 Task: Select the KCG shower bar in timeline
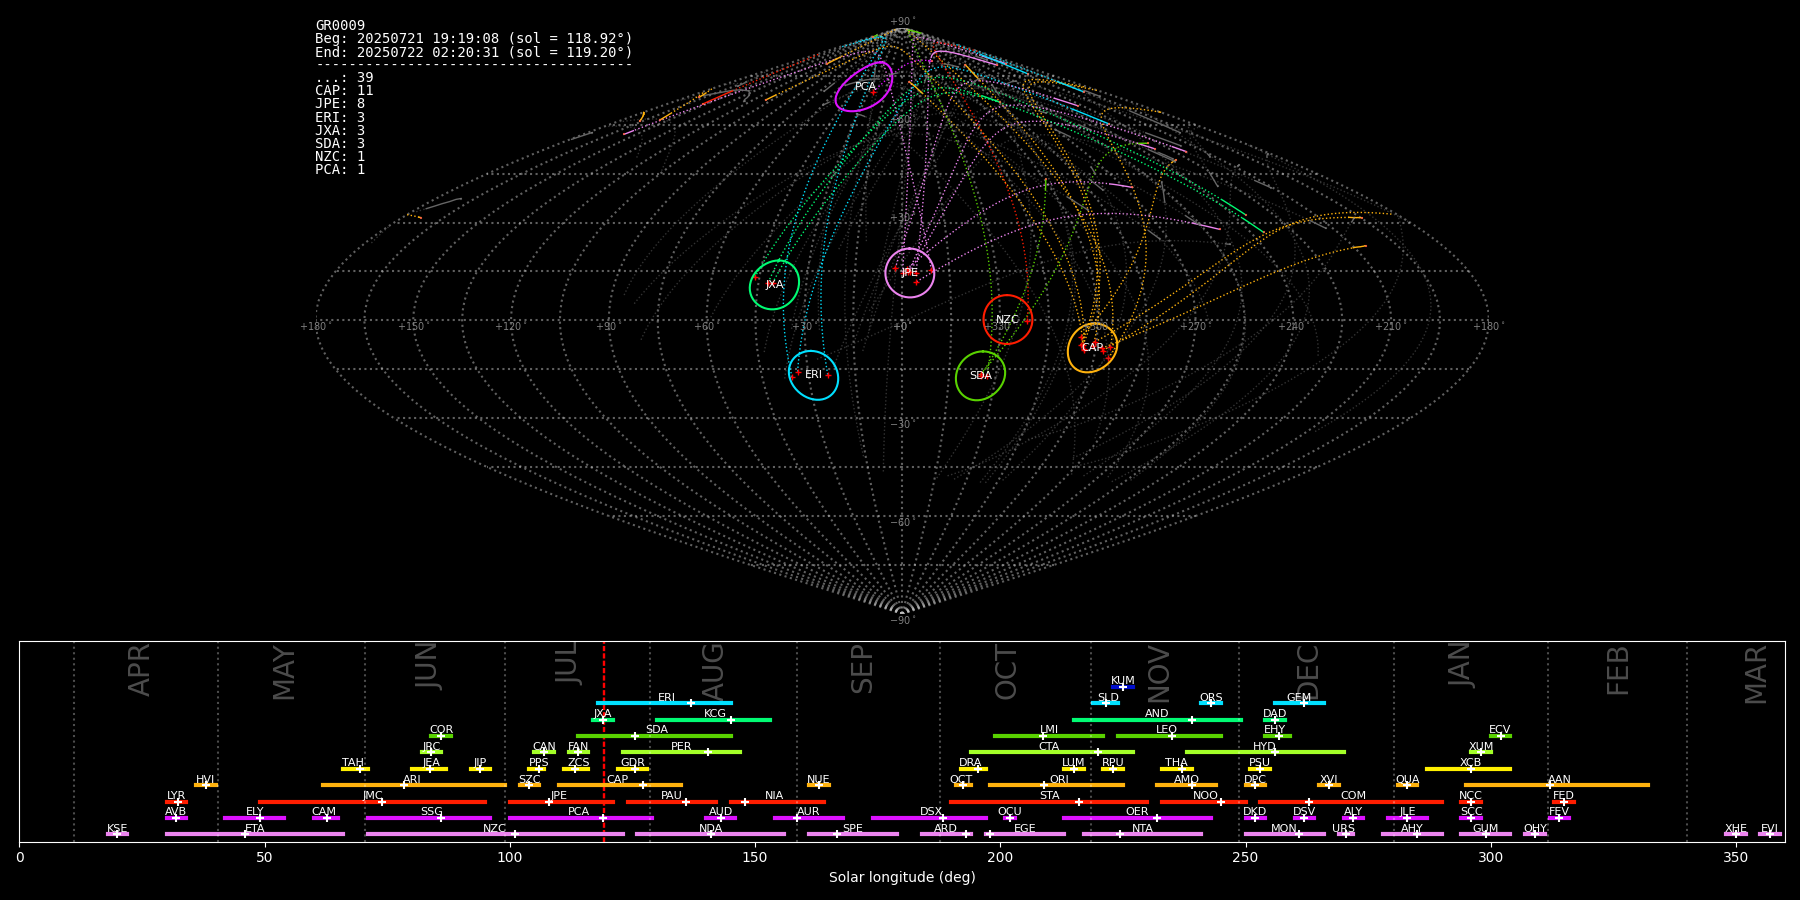tap(713, 720)
